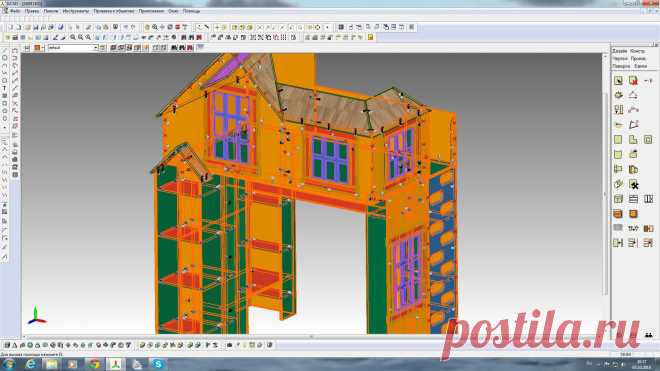Toggle the pressed shading mode button in layer toolbar
The width and height of the screenshot is (660, 371).
click(x=129, y=48)
